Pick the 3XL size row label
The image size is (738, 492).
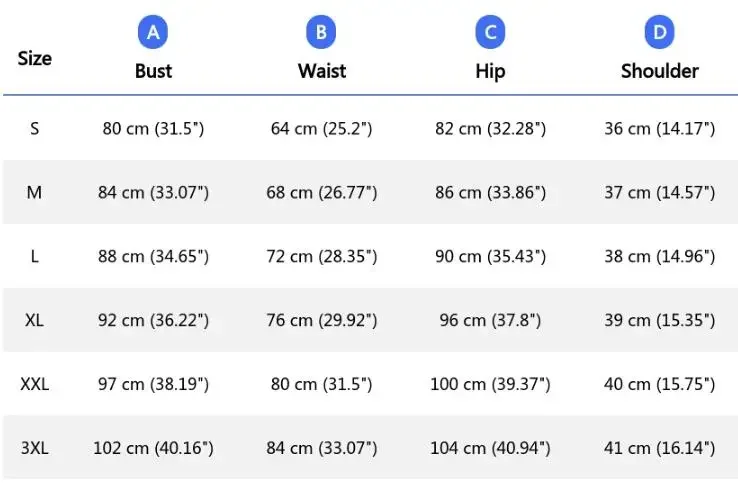click(35, 448)
